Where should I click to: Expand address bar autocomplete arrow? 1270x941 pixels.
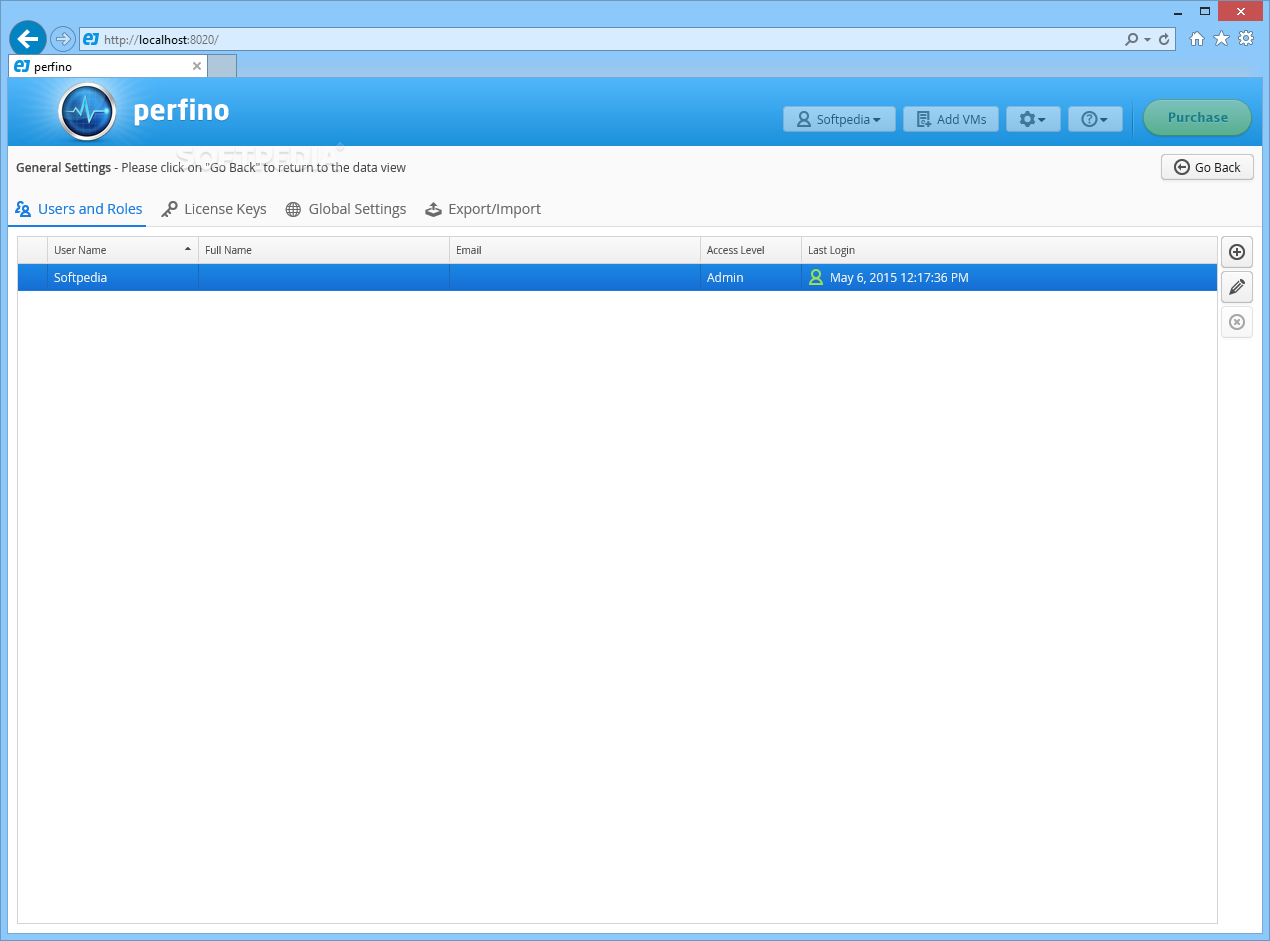tap(1148, 40)
